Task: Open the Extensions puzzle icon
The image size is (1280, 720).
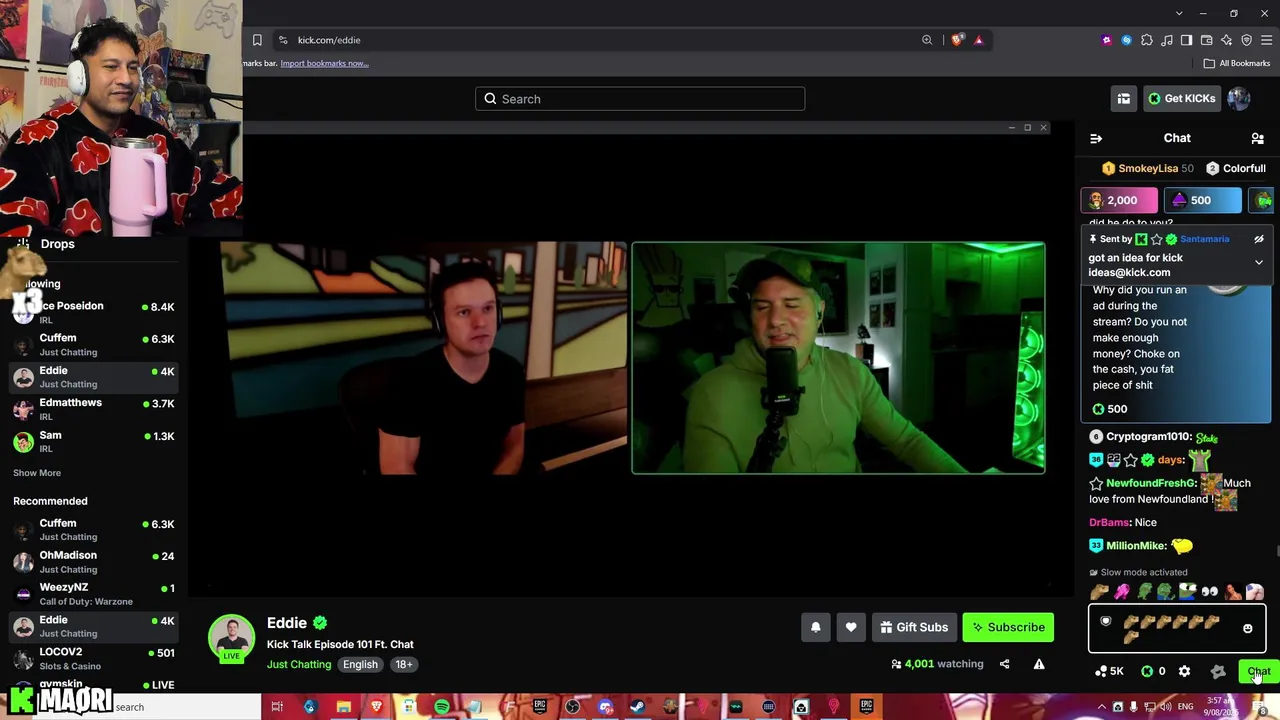Action: [x=1146, y=40]
